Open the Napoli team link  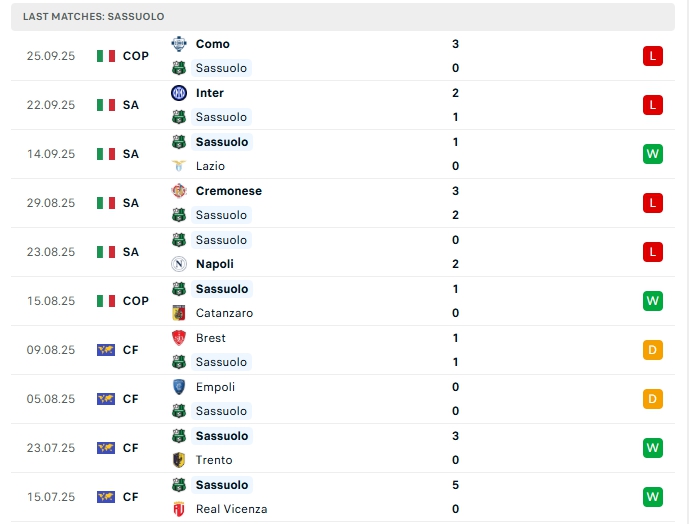(215, 264)
